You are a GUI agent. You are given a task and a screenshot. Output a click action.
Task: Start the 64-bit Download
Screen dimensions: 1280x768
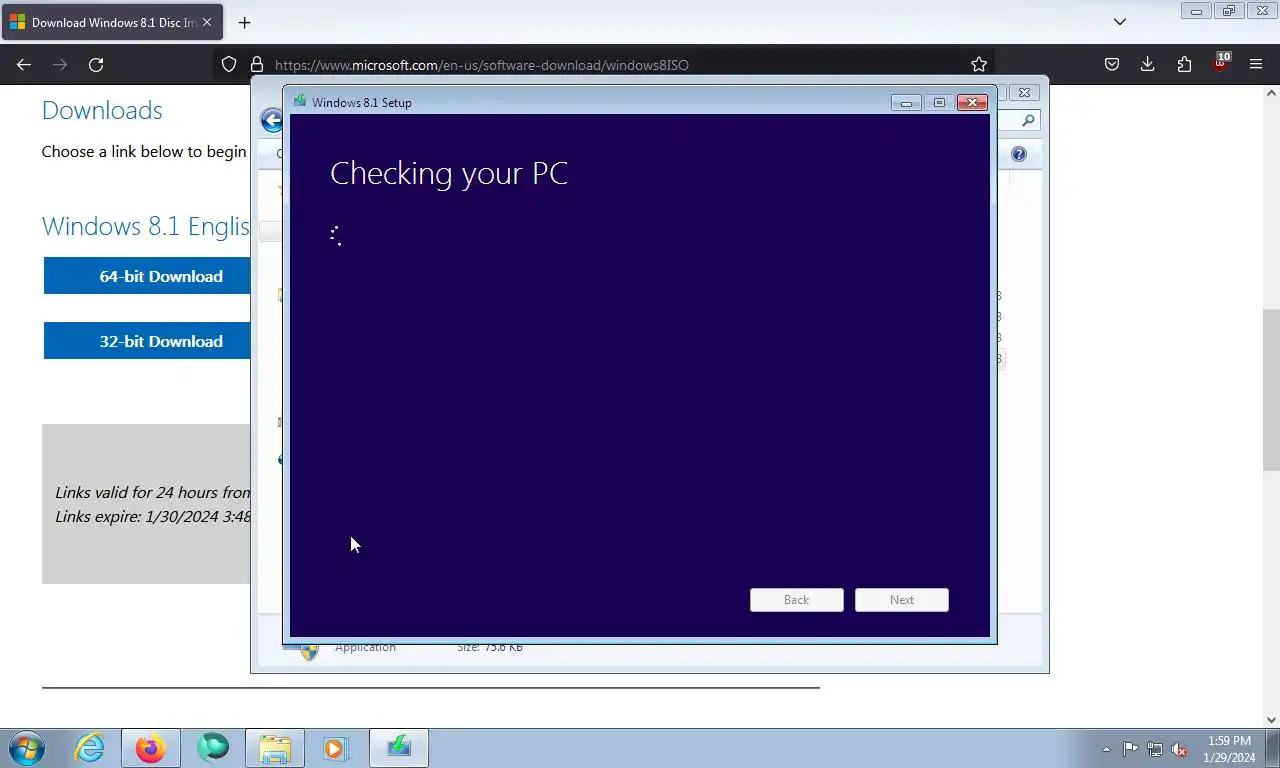pyautogui.click(x=147, y=276)
